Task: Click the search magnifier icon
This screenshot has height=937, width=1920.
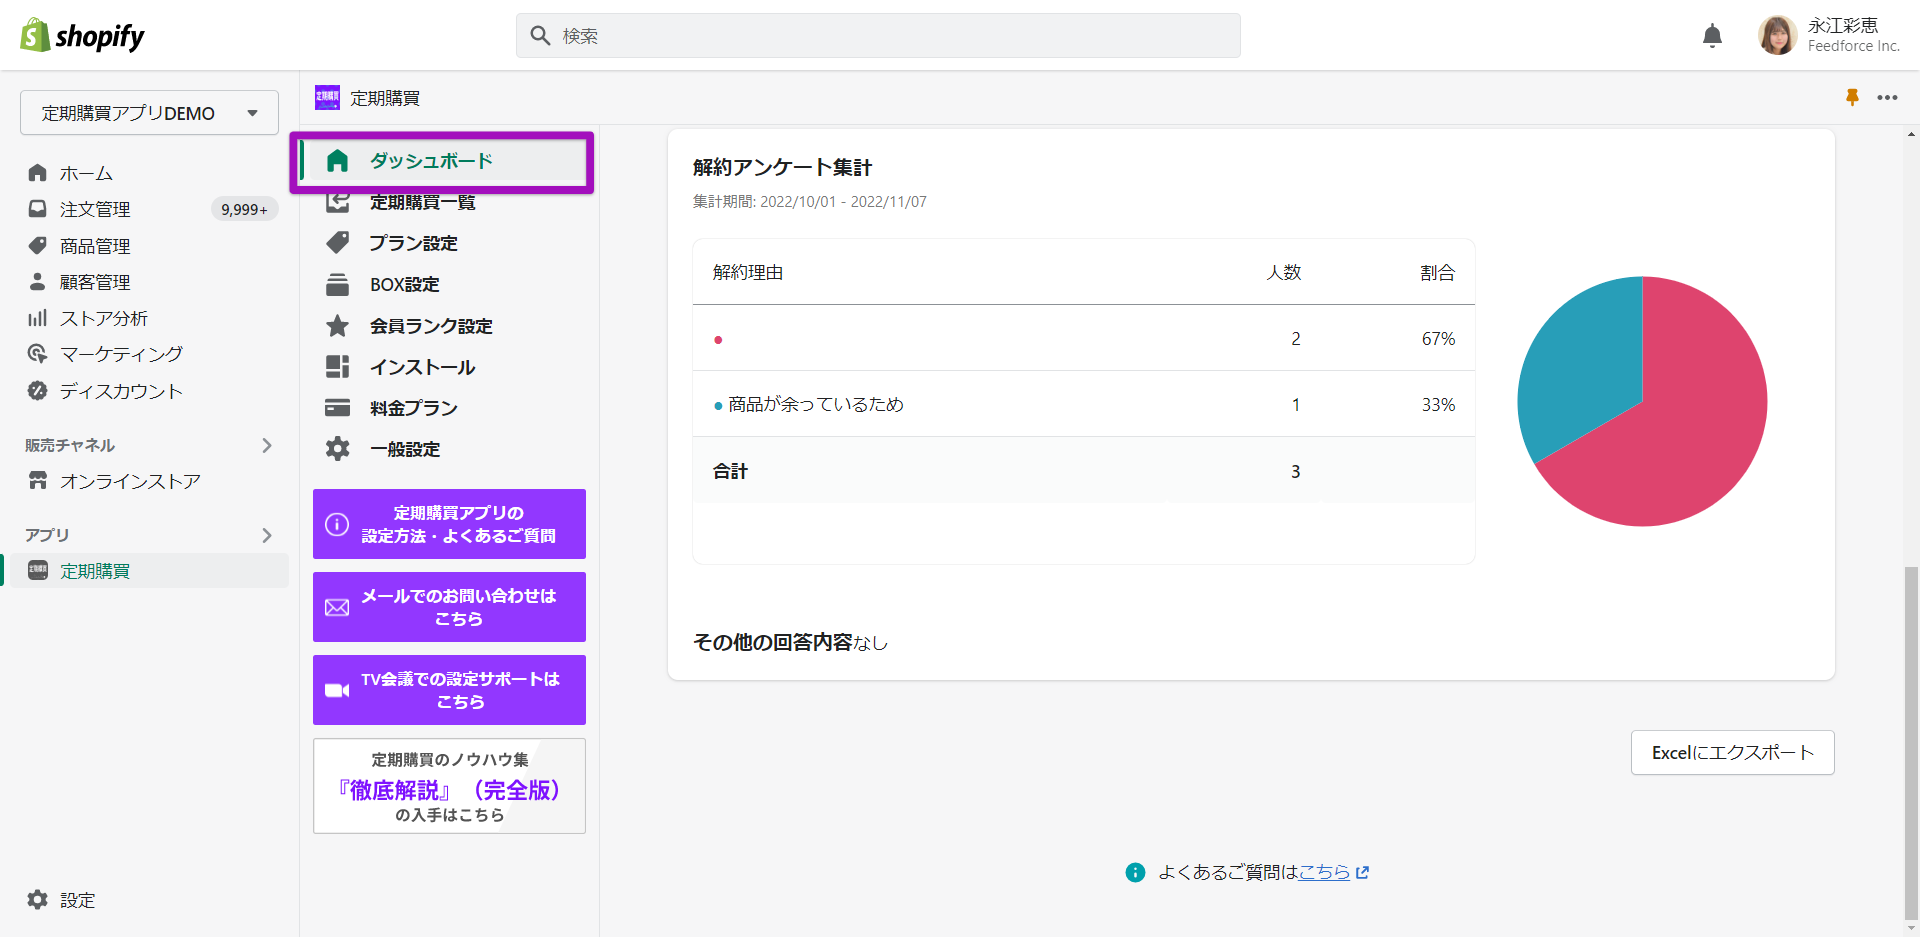Action: [540, 36]
